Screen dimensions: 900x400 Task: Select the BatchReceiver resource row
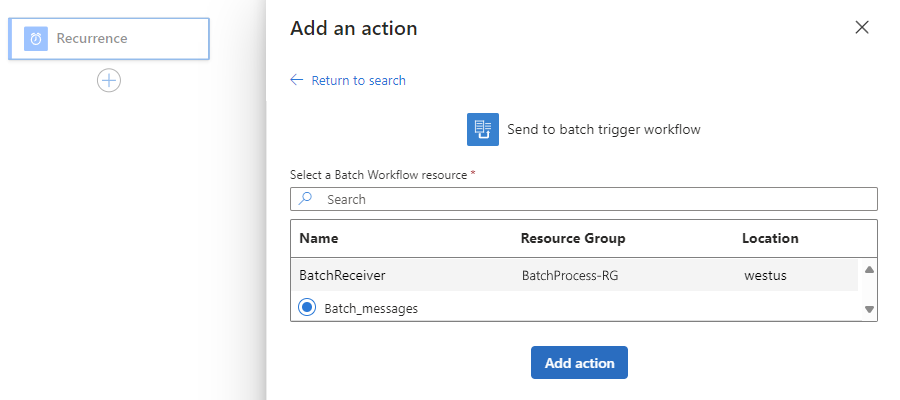tap(342, 274)
